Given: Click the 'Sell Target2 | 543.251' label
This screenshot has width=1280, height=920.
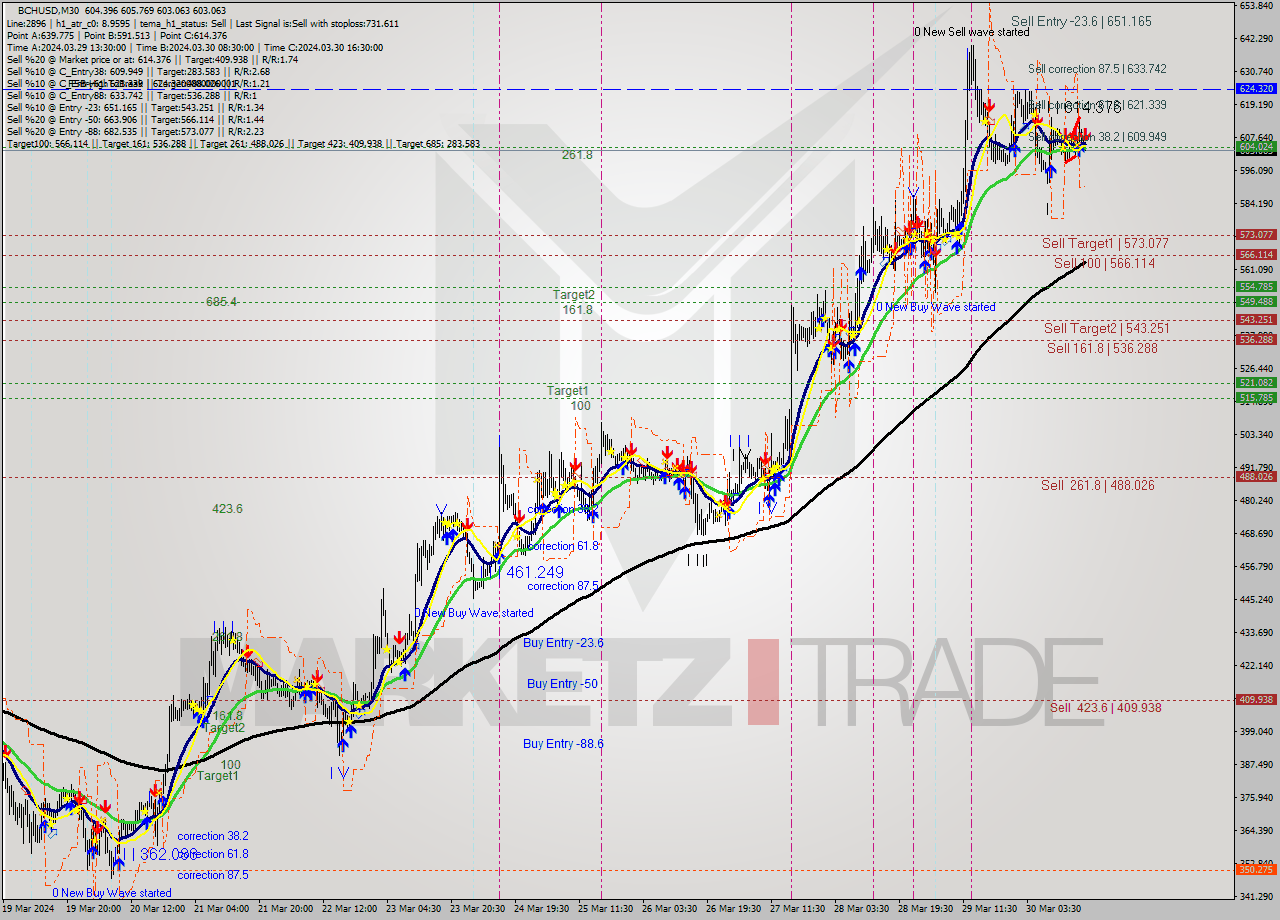Looking at the screenshot, I should pyautogui.click(x=1106, y=328).
